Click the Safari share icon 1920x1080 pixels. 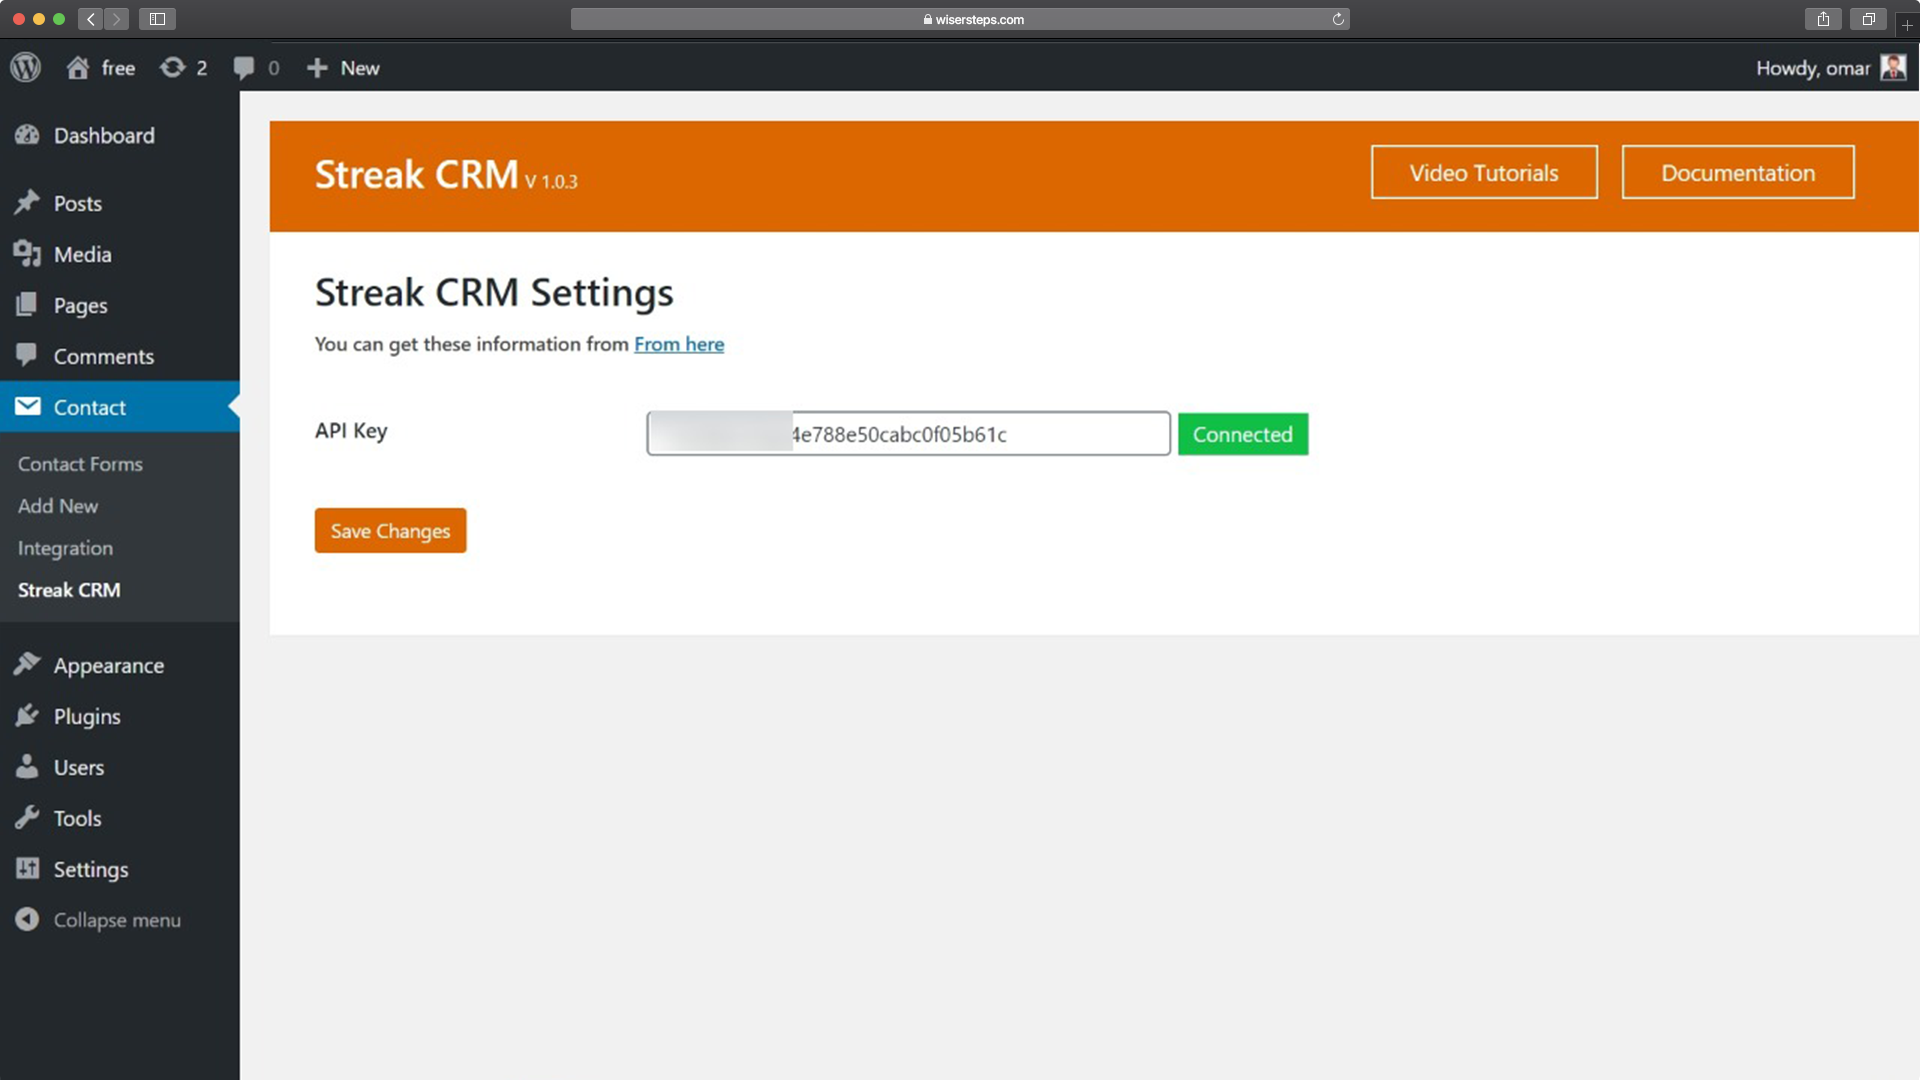point(1824,19)
